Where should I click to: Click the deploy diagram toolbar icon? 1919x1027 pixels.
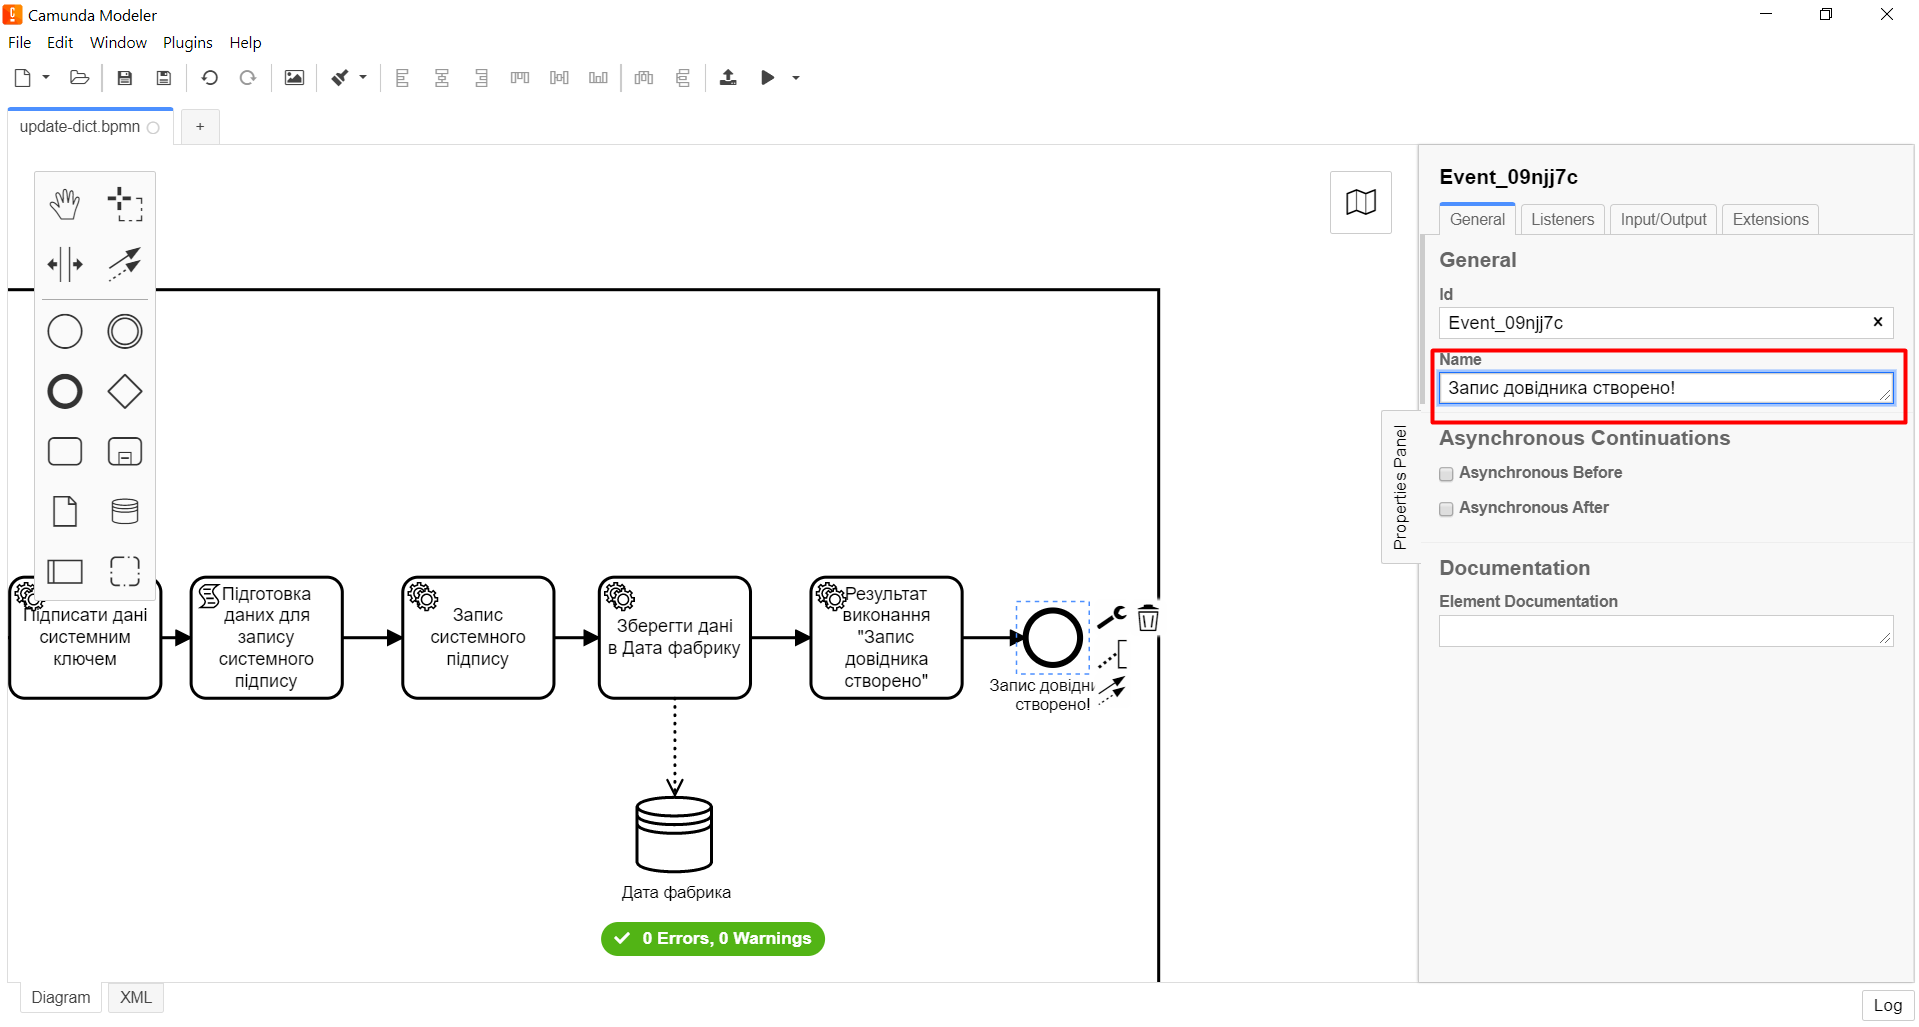(x=728, y=78)
